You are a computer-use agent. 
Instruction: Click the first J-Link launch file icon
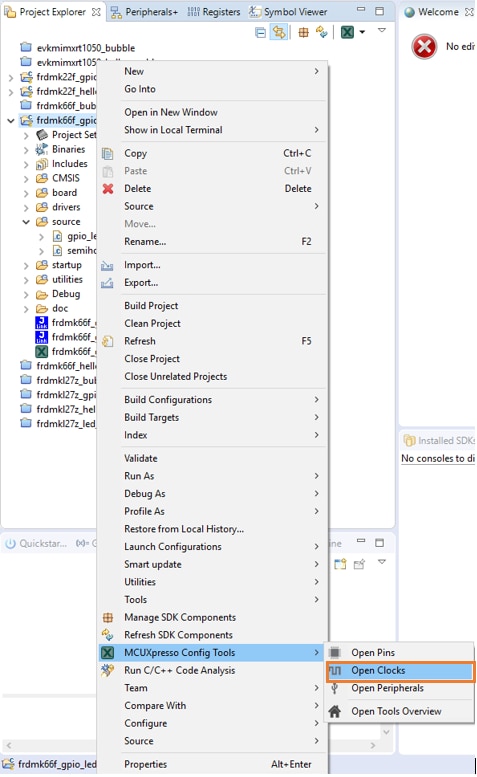pos(42,323)
